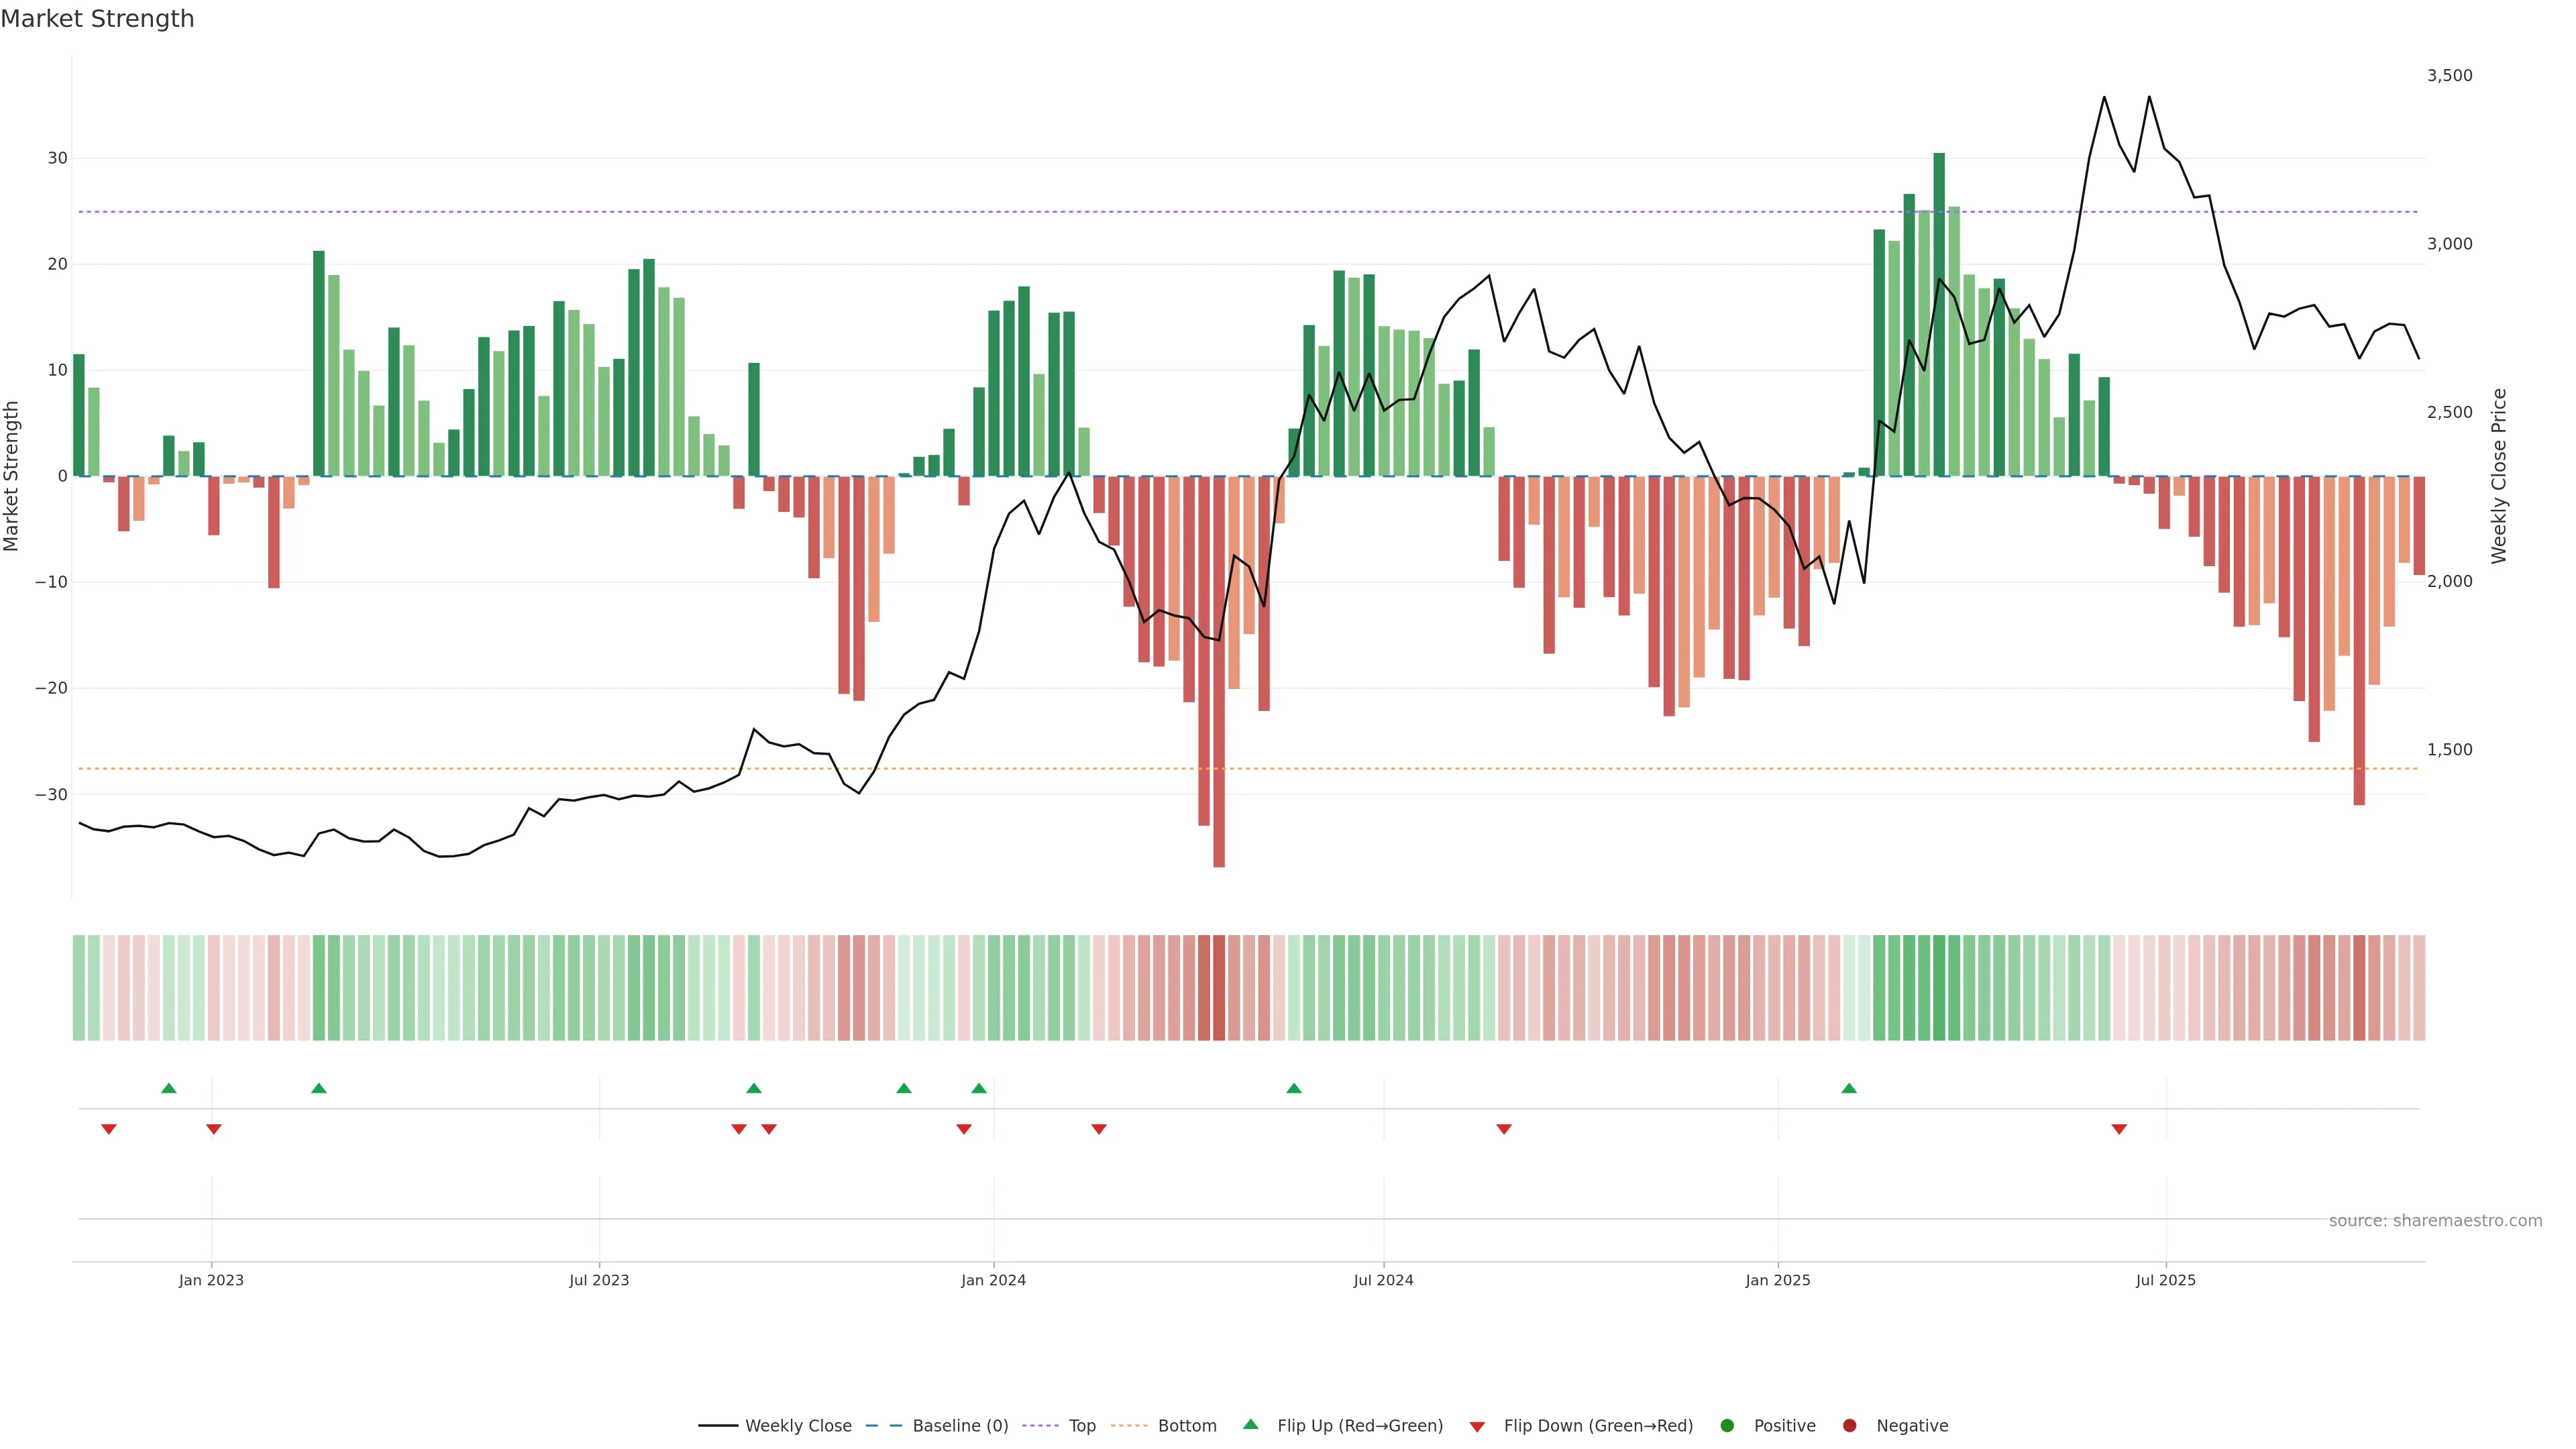
Task: Click the Market Strength chart title
Action: tap(97, 19)
